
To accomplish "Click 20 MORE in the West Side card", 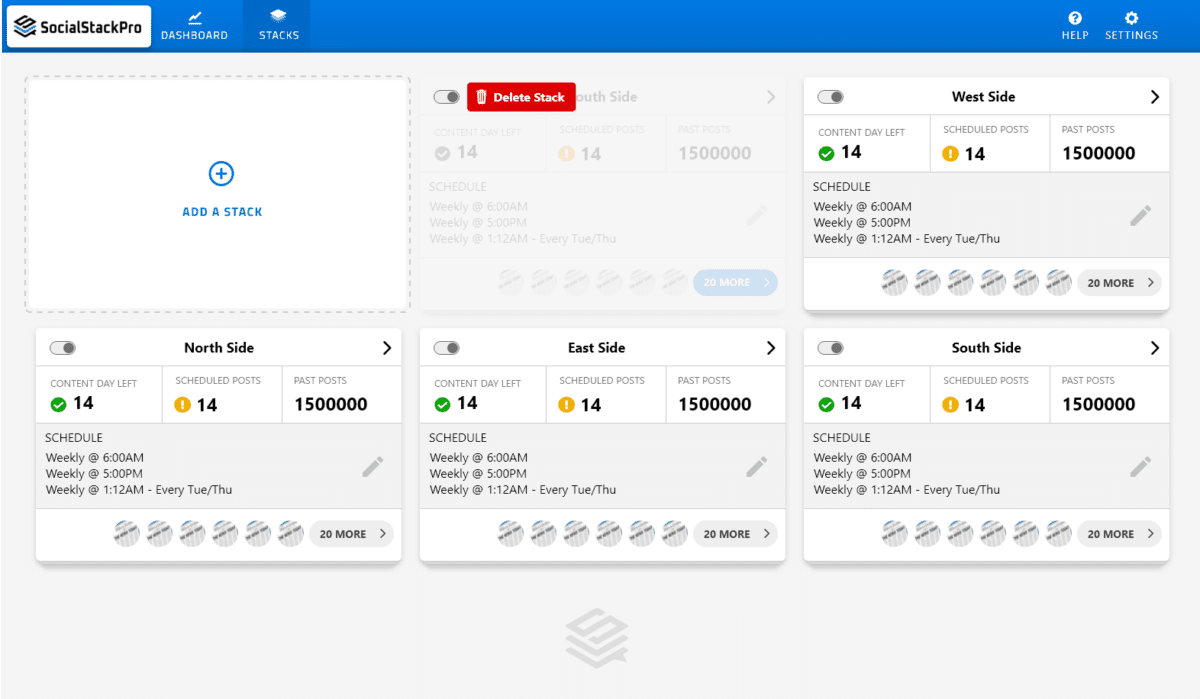I will pyautogui.click(x=1118, y=283).
